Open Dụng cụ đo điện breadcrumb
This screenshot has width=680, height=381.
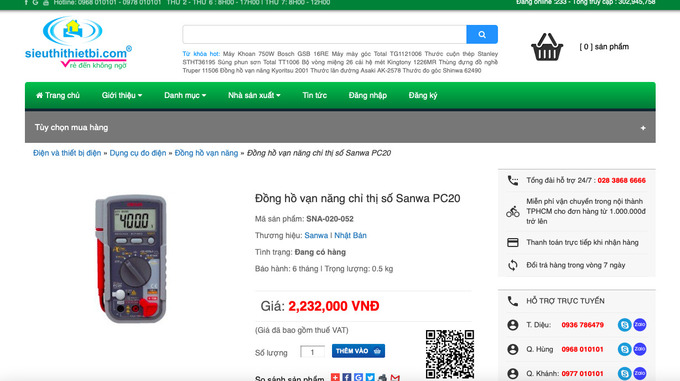[x=137, y=153]
